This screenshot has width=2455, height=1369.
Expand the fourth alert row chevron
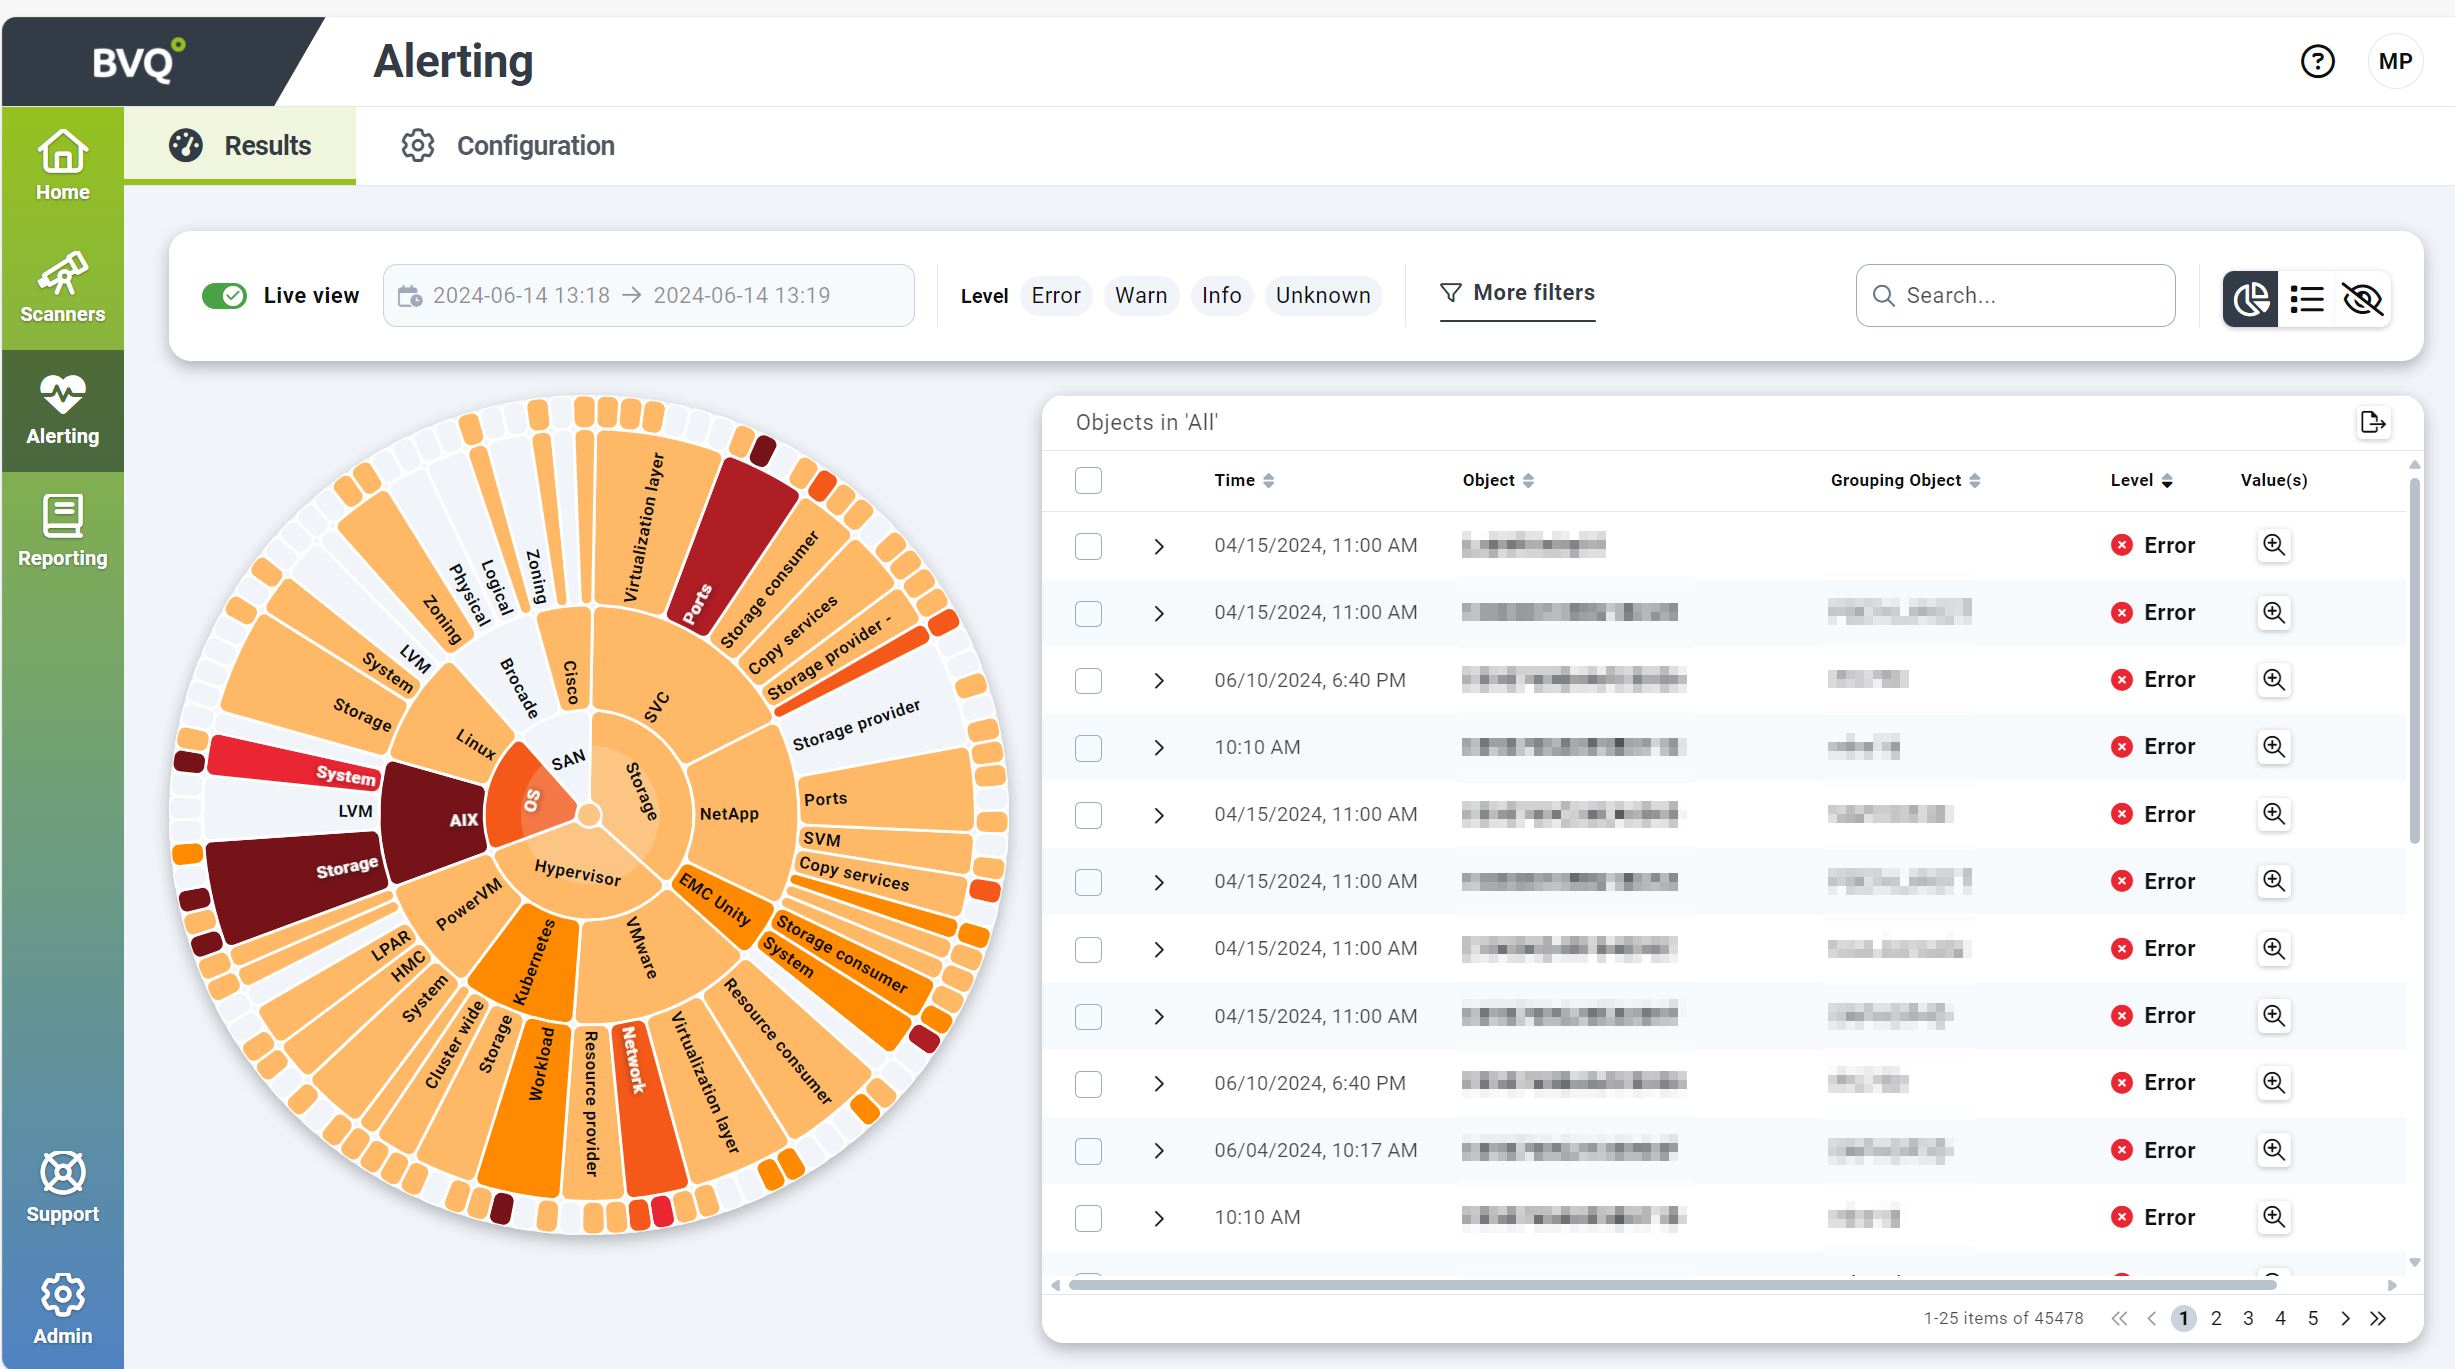coord(1159,747)
